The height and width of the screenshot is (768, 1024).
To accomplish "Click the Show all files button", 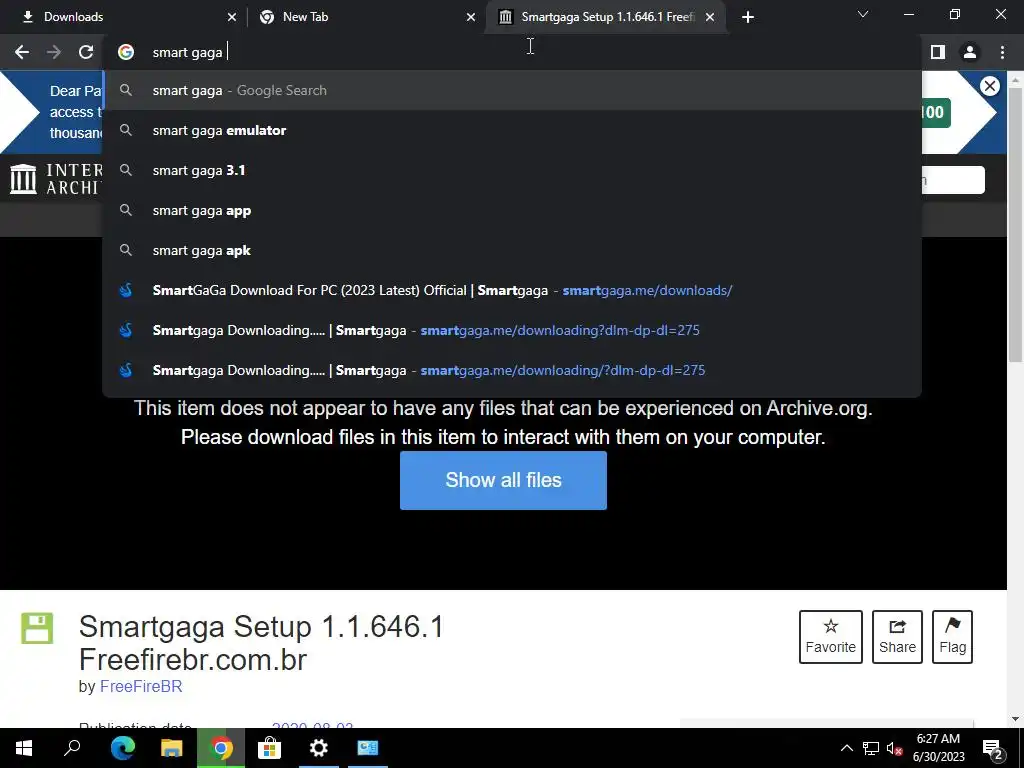I will pos(504,480).
